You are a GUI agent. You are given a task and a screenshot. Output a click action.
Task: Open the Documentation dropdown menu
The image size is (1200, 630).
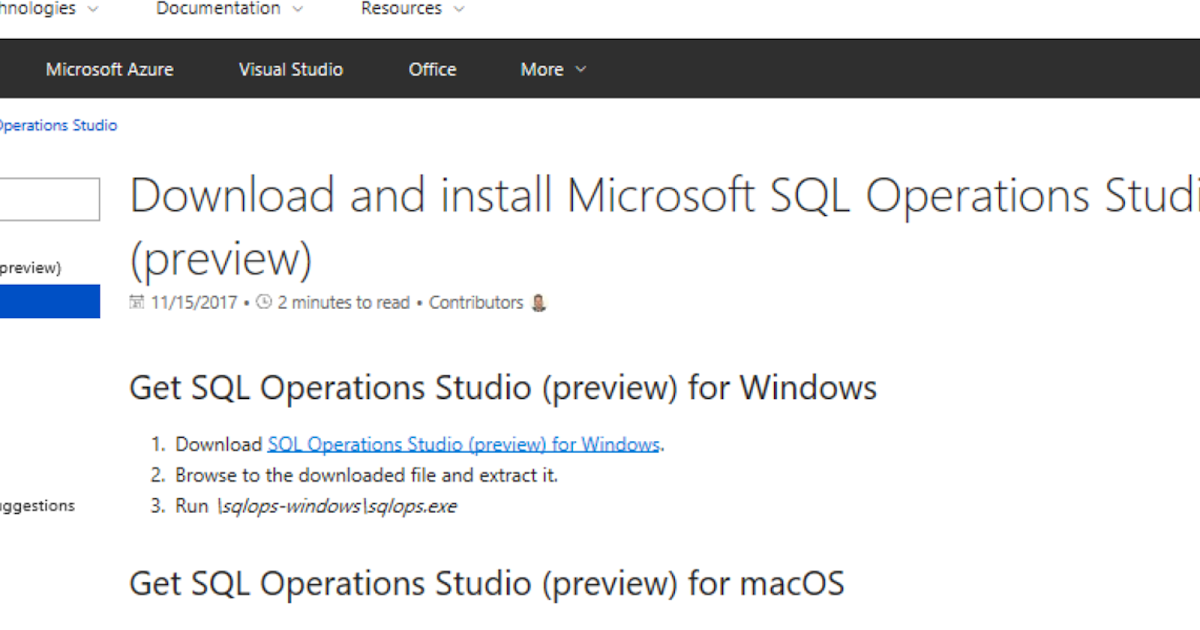[x=222, y=9]
